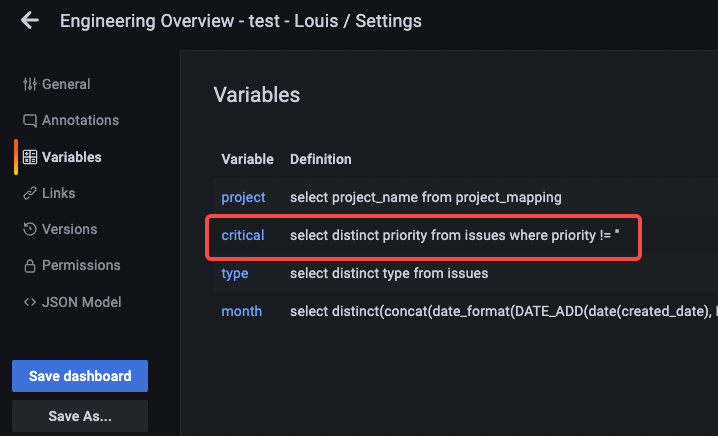Viewport: 718px width, 436px height.
Task: Click the General sliders icon
Action: (30, 84)
